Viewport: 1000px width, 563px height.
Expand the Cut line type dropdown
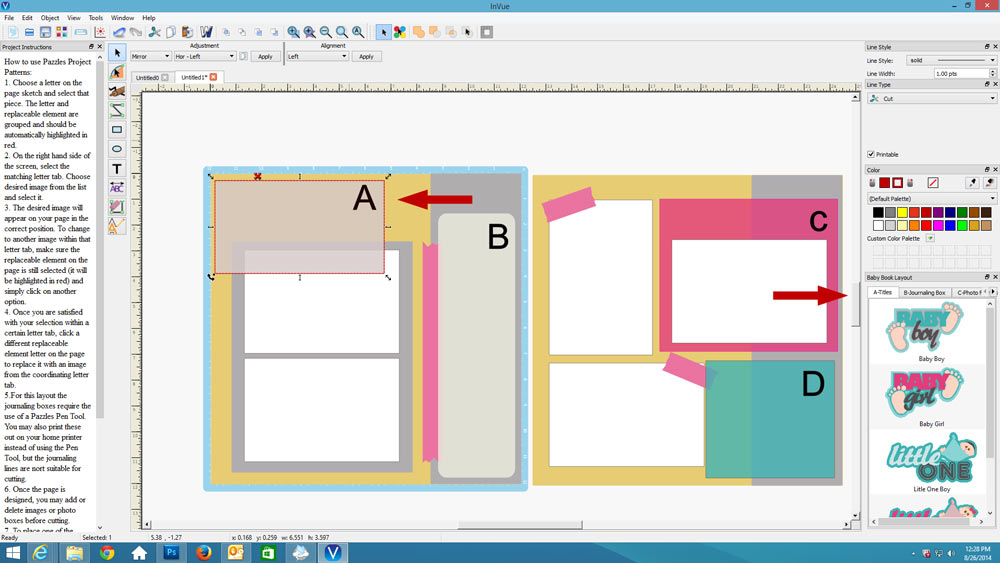931,99
